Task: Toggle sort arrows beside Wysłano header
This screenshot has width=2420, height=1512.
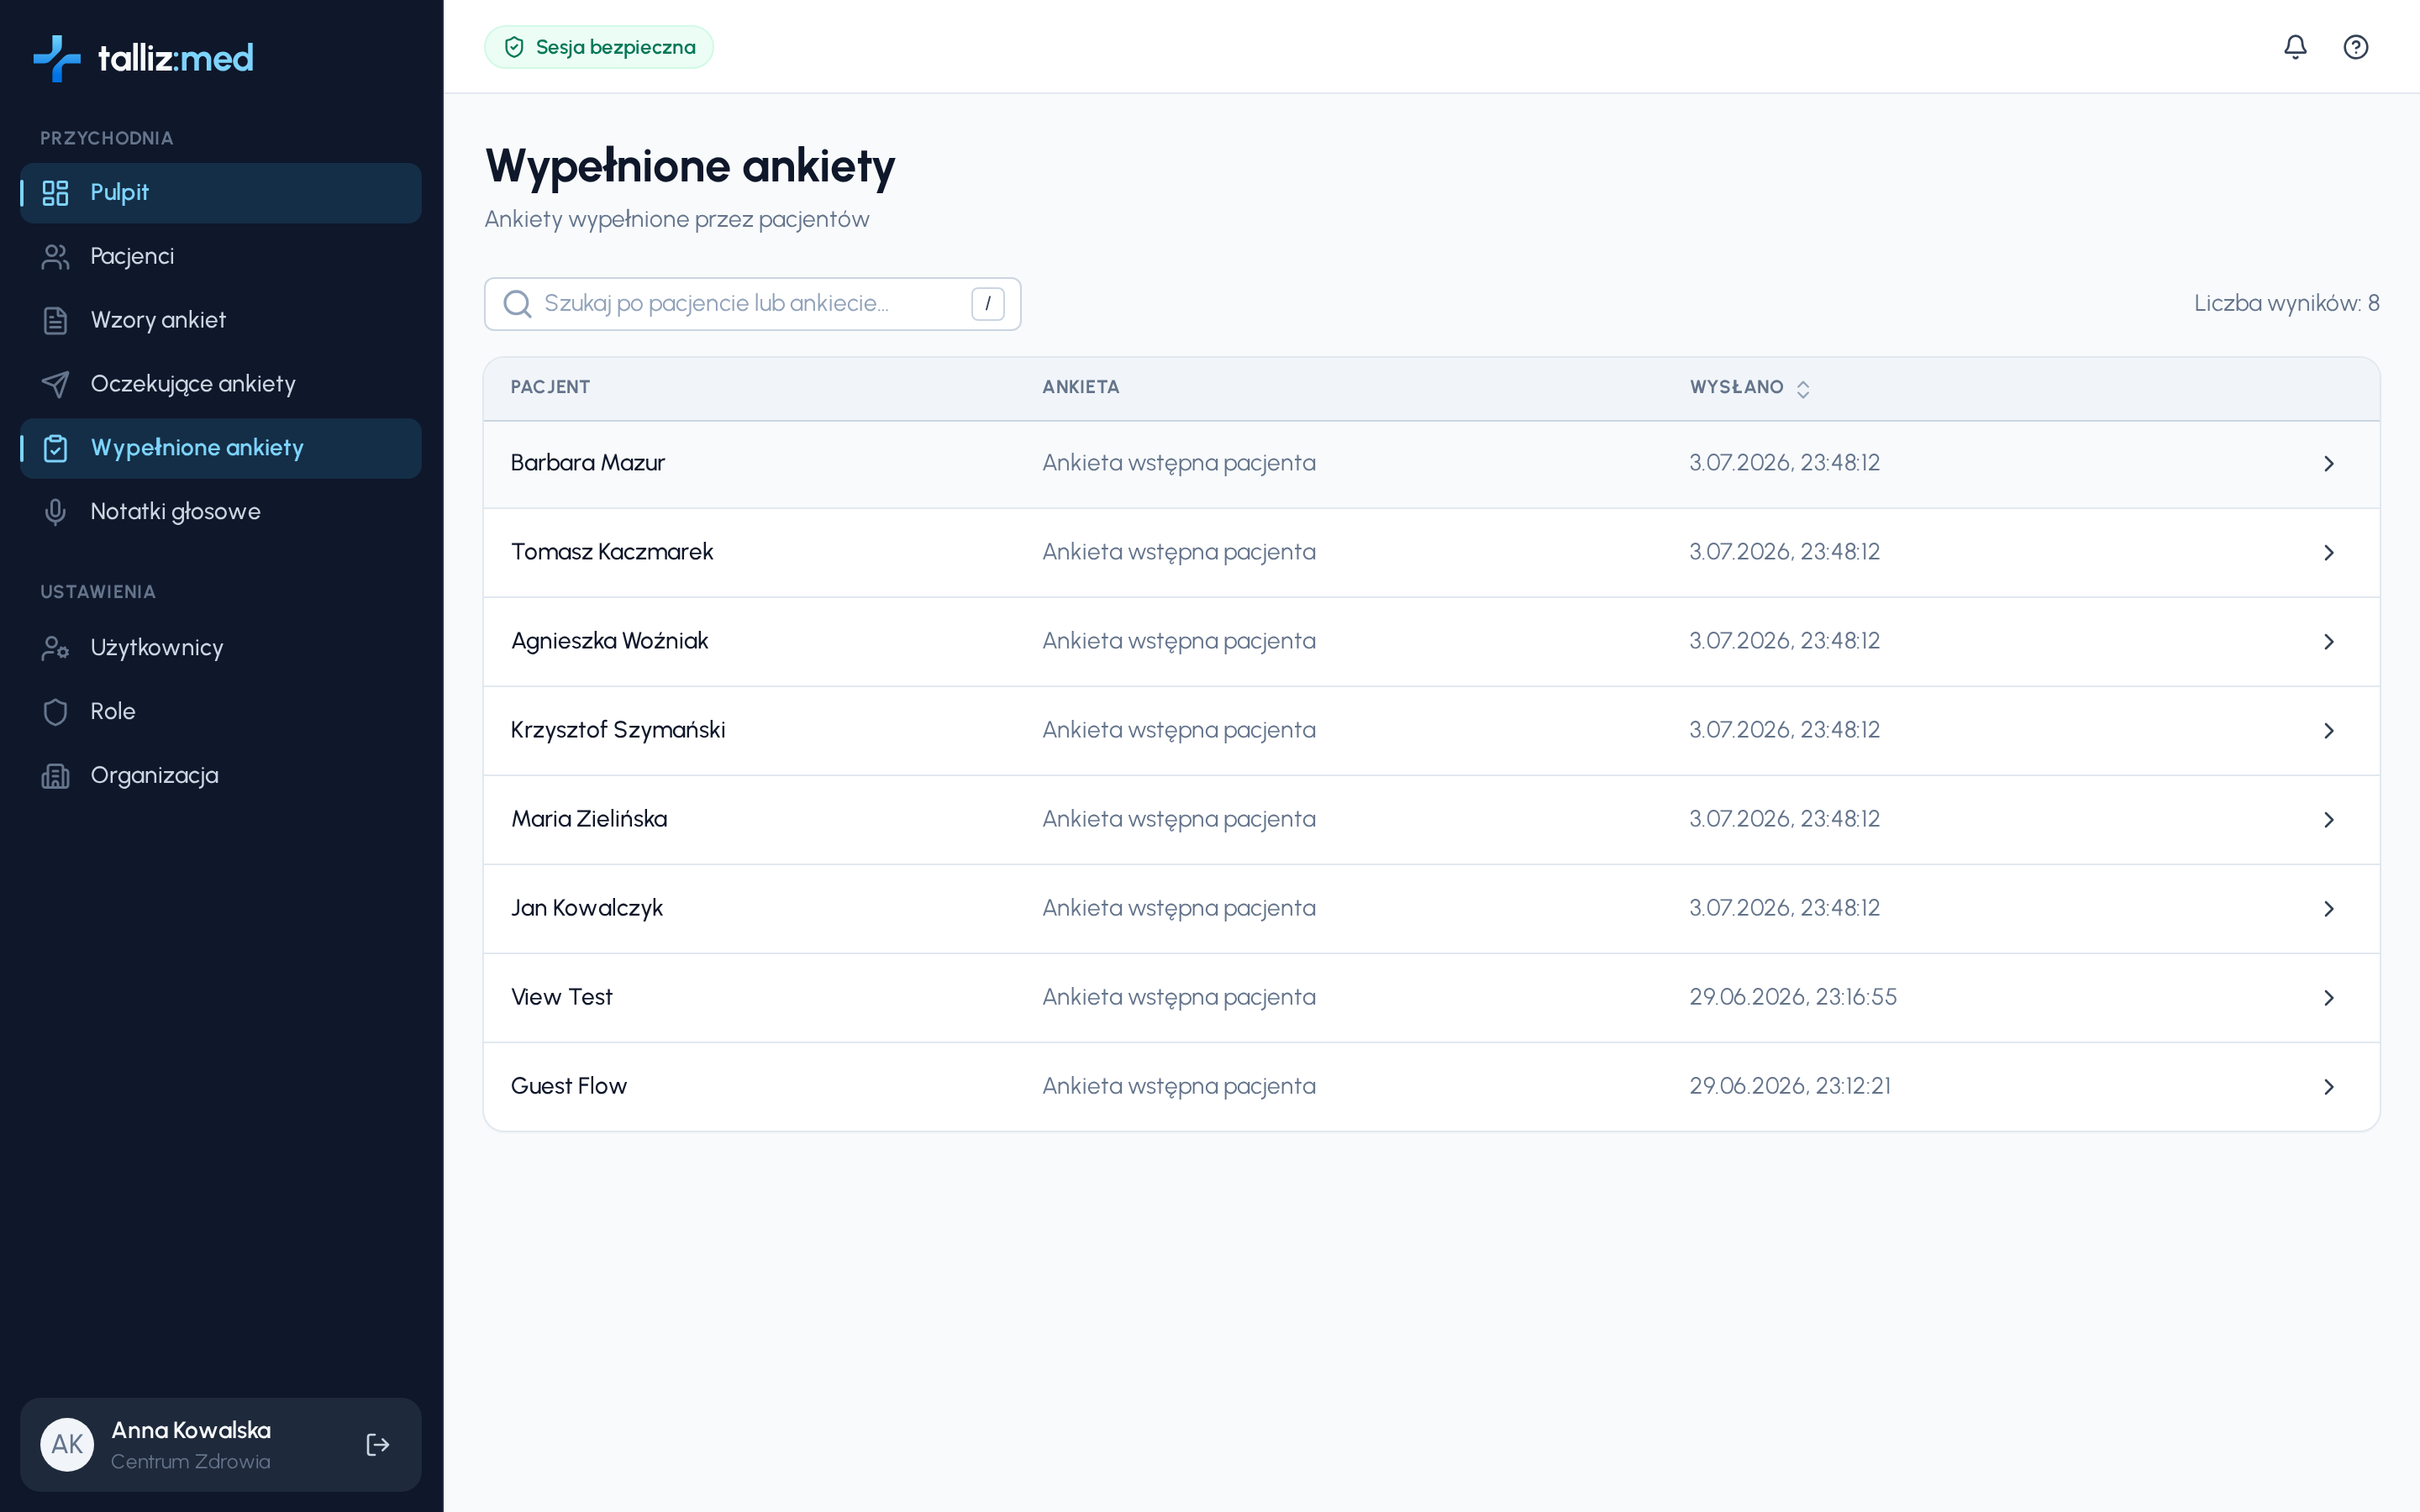Action: 1802,389
